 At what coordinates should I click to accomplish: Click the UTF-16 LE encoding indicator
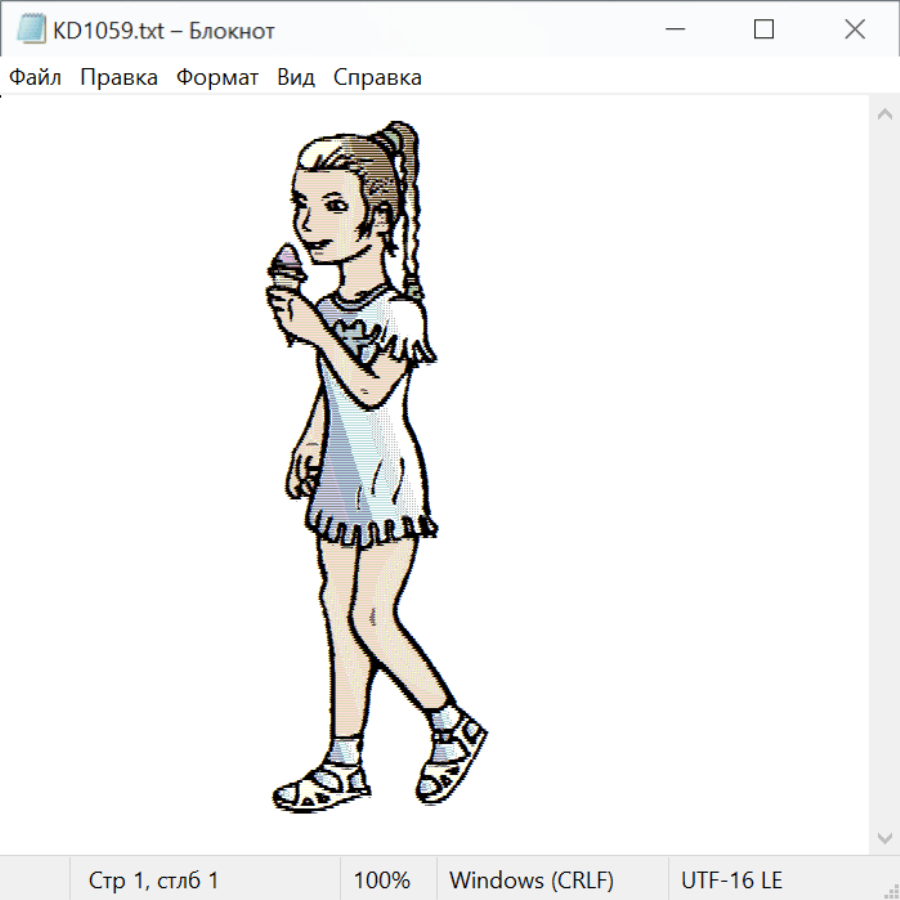(731, 880)
